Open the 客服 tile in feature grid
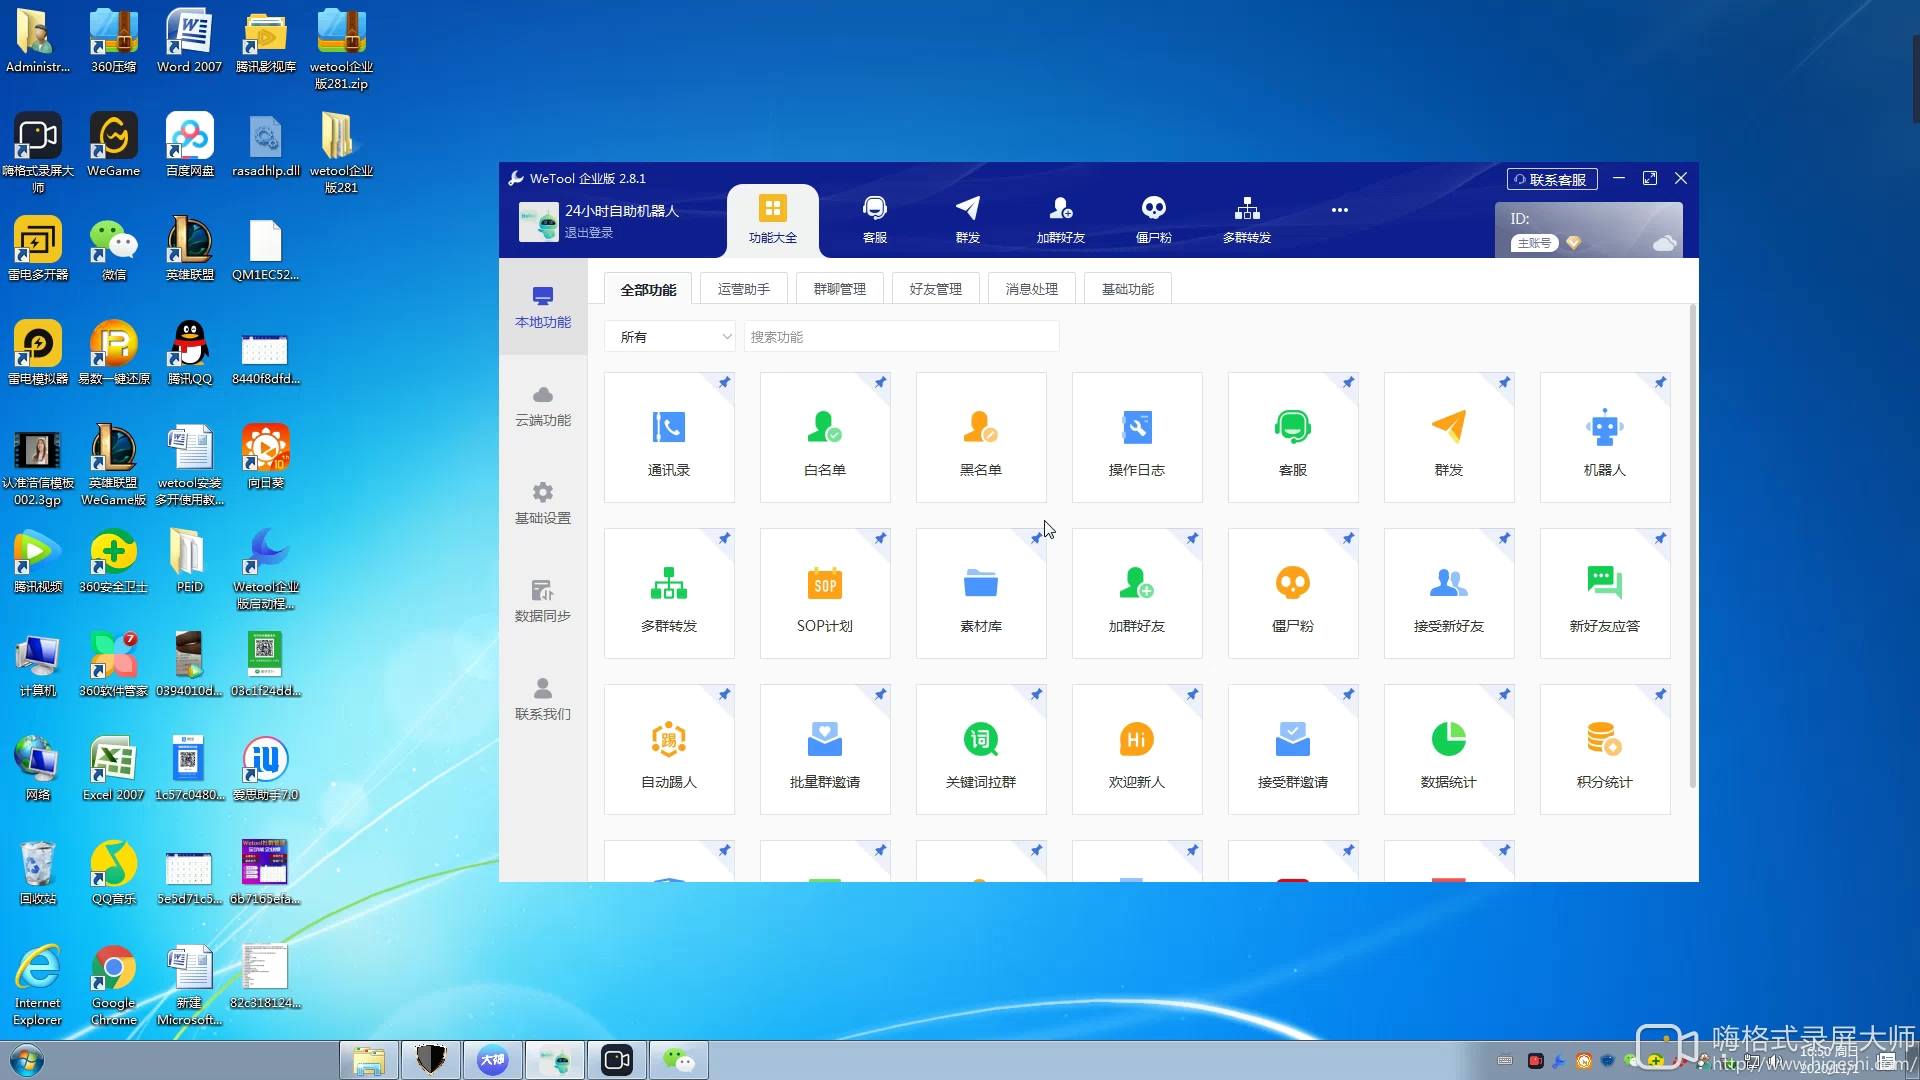The height and width of the screenshot is (1080, 1920). pos(1293,437)
